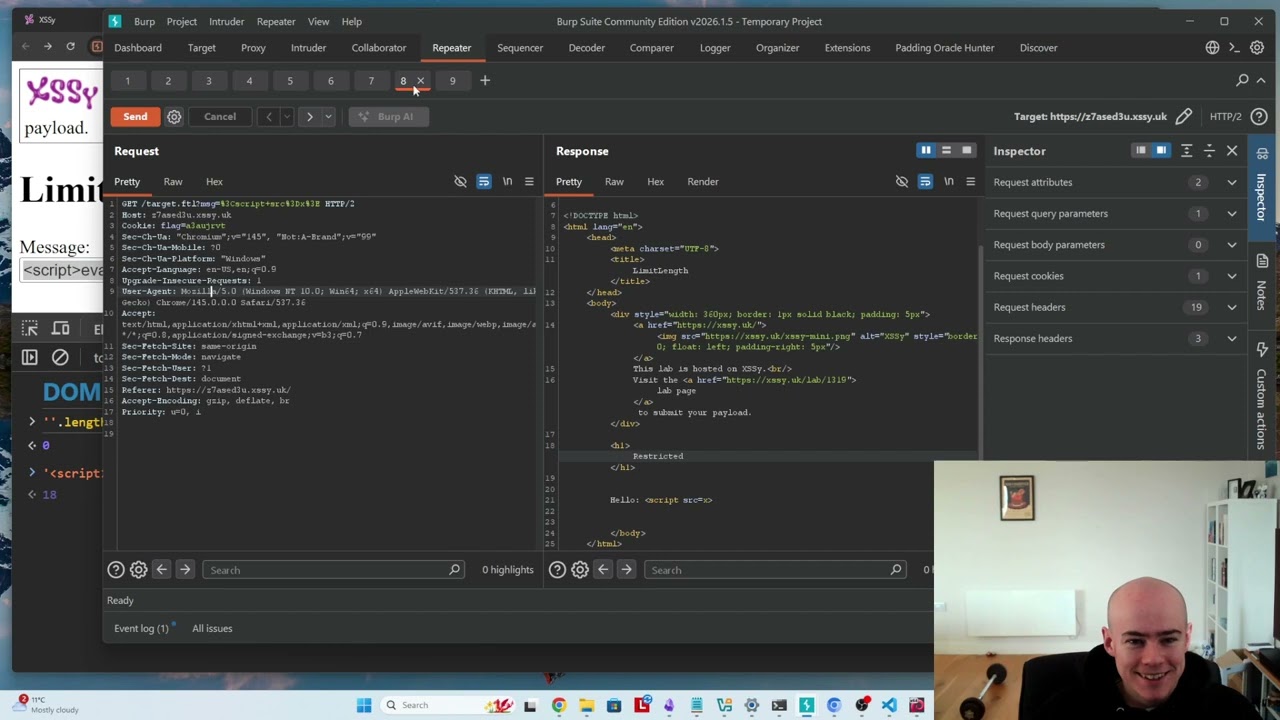The height and width of the screenshot is (720, 1280).
Task: Add a new Repeater tab with plus
Action: coord(485,80)
